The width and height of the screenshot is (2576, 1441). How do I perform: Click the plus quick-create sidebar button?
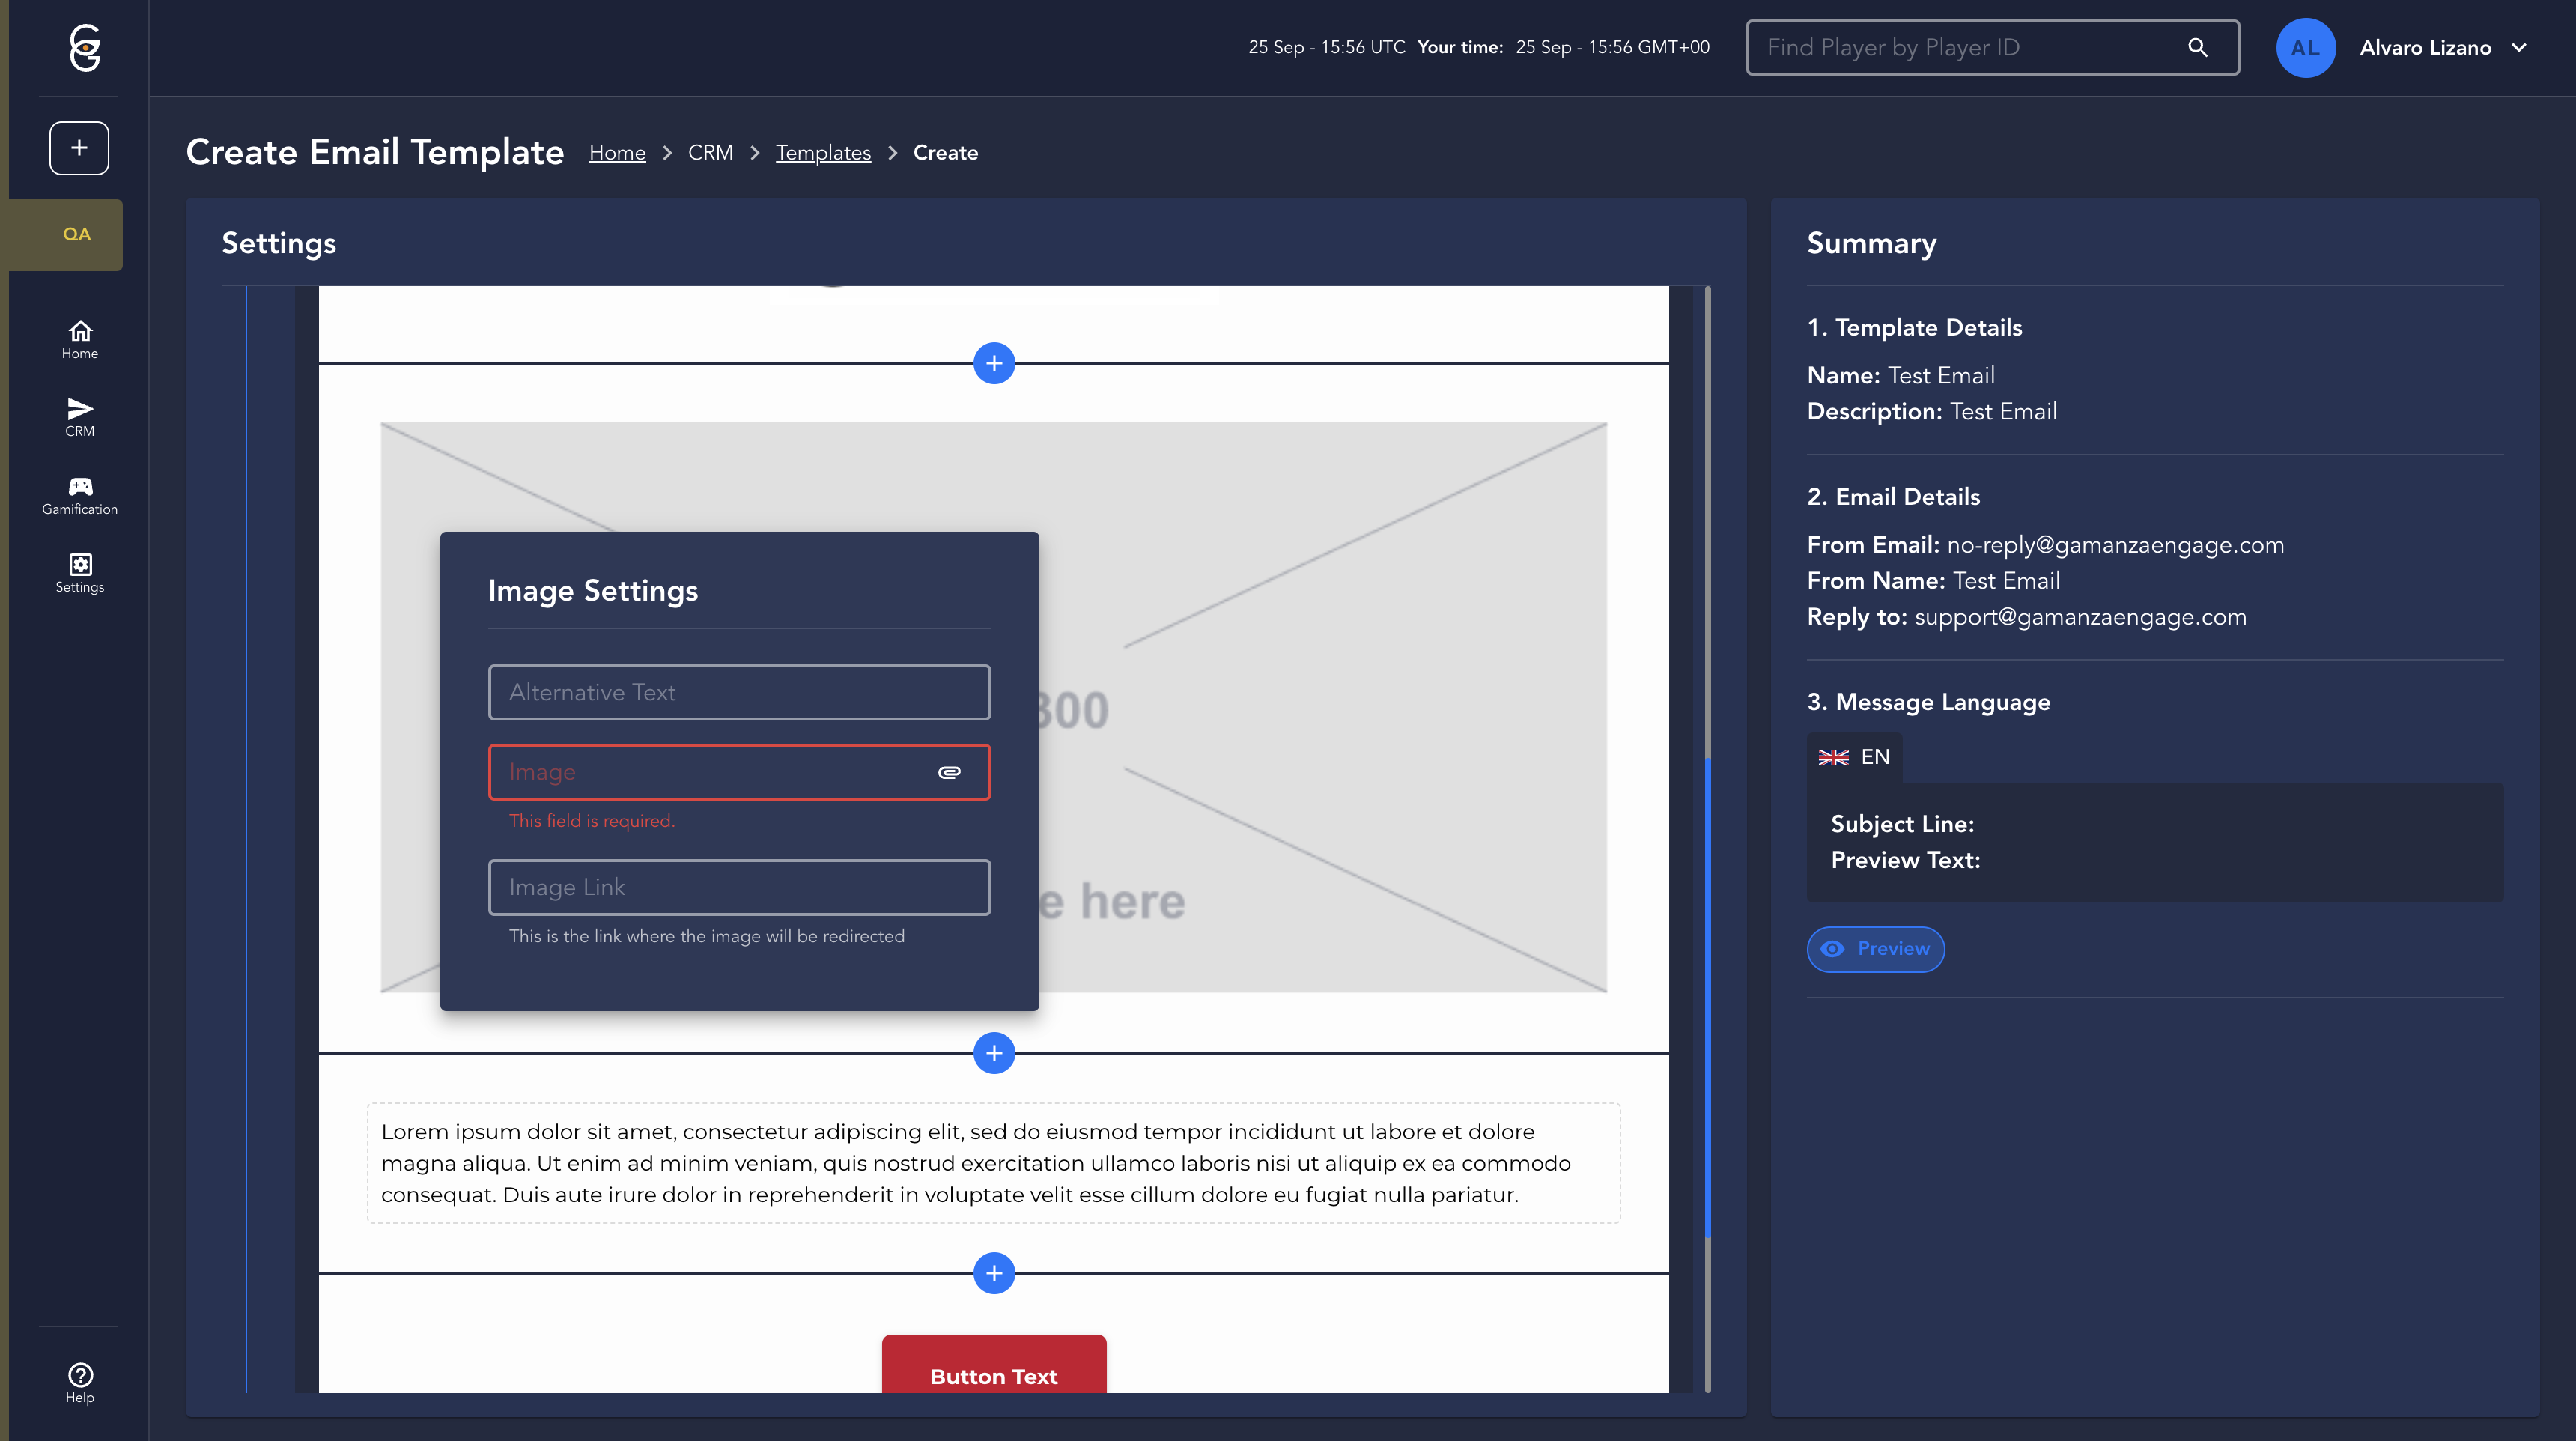(79, 148)
